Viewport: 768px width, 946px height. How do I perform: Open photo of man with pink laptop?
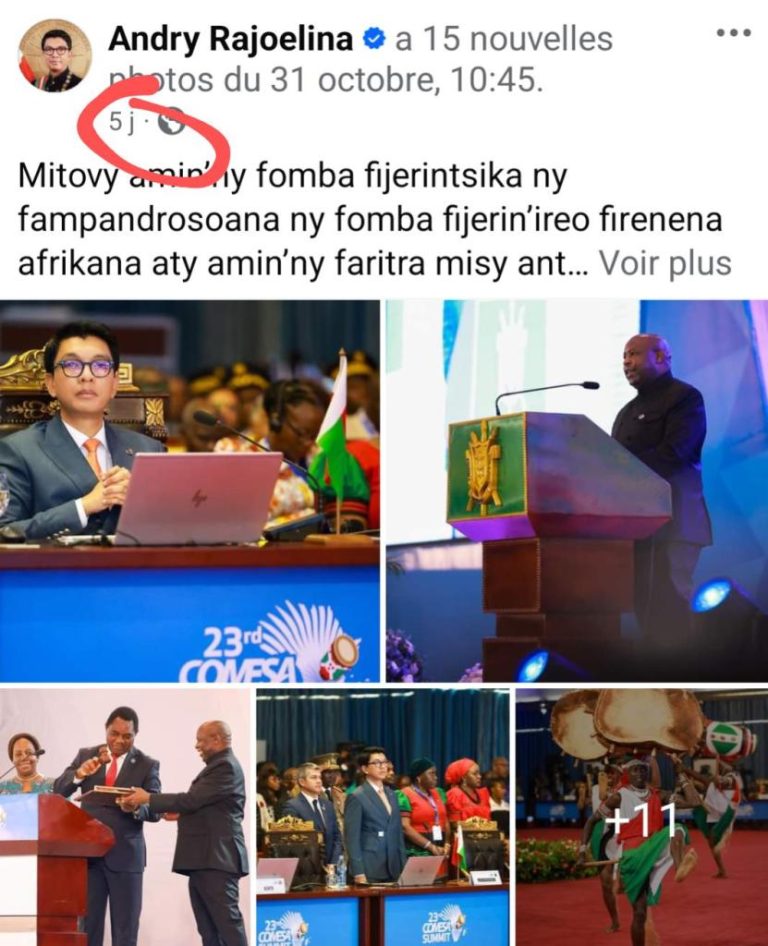pyautogui.click(x=189, y=490)
